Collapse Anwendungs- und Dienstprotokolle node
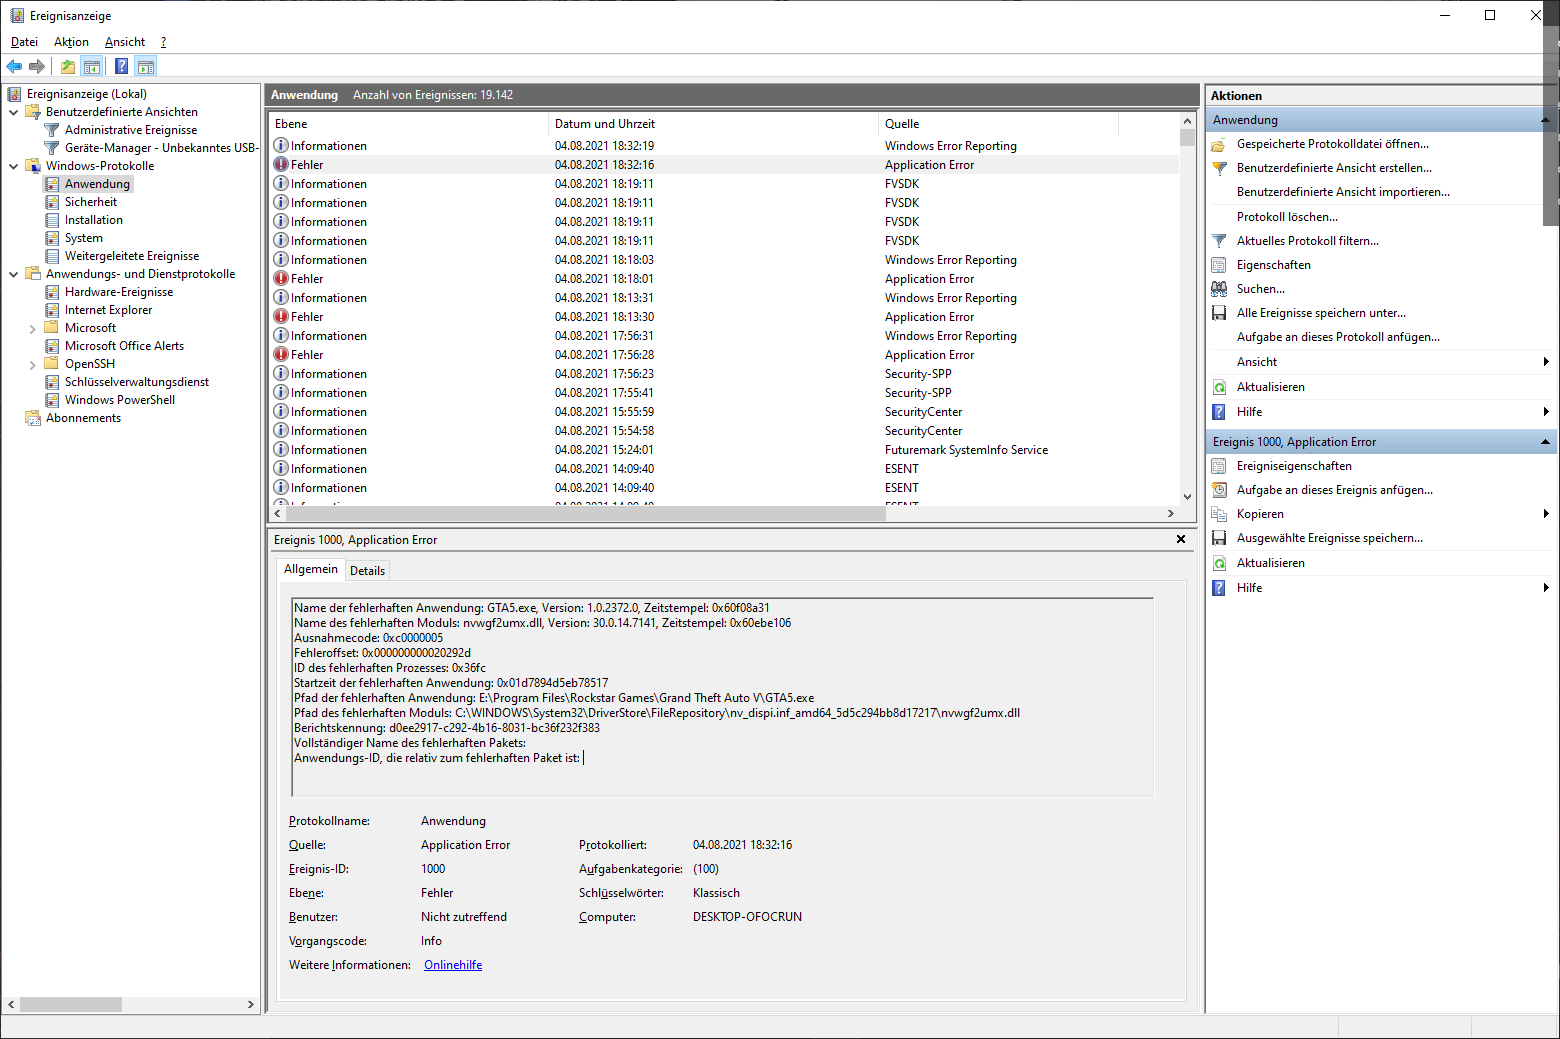This screenshot has width=1560, height=1039. 13,274
